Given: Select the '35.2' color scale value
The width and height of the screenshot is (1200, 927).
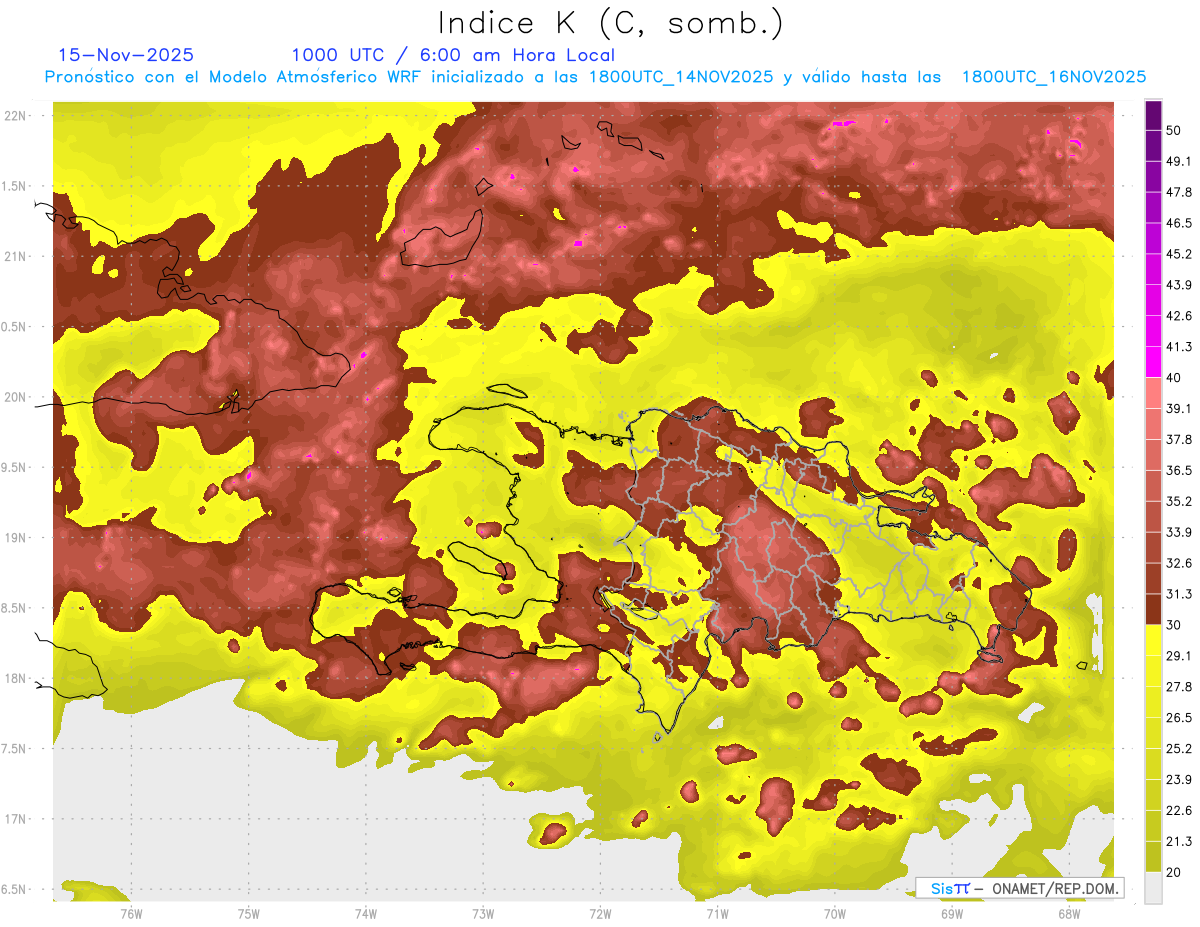Looking at the screenshot, I should pos(1179,501).
